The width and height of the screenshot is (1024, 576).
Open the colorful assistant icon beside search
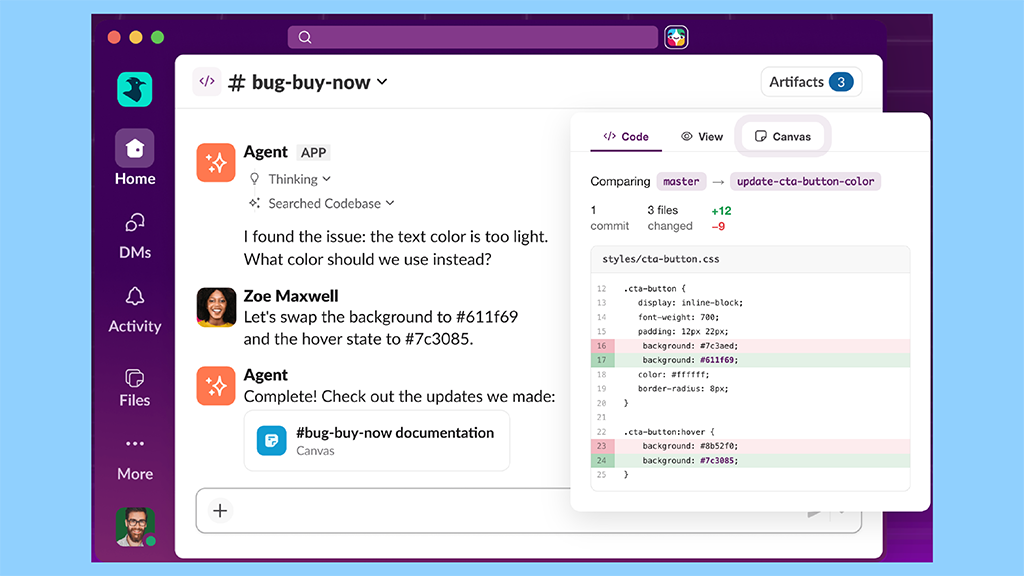click(676, 37)
